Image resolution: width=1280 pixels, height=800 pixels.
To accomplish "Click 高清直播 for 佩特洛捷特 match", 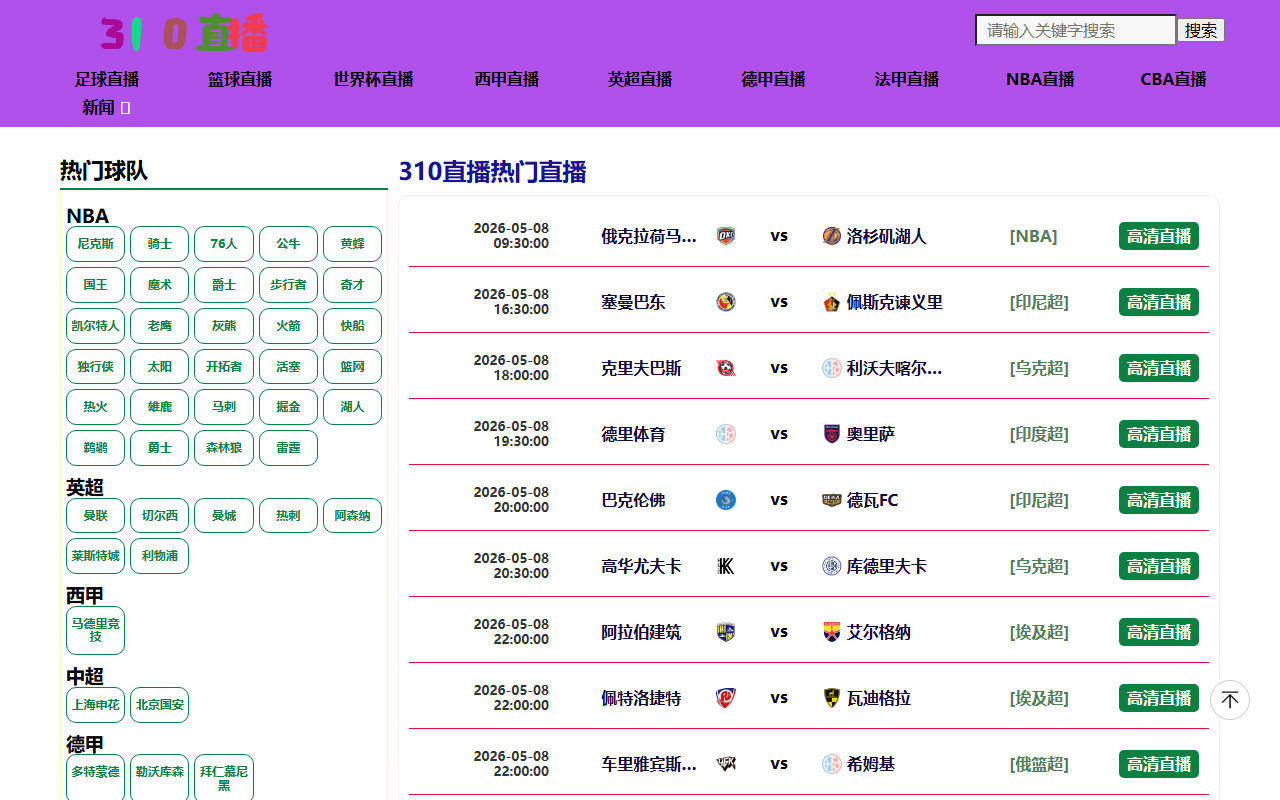I will (x=1159, y=698).
